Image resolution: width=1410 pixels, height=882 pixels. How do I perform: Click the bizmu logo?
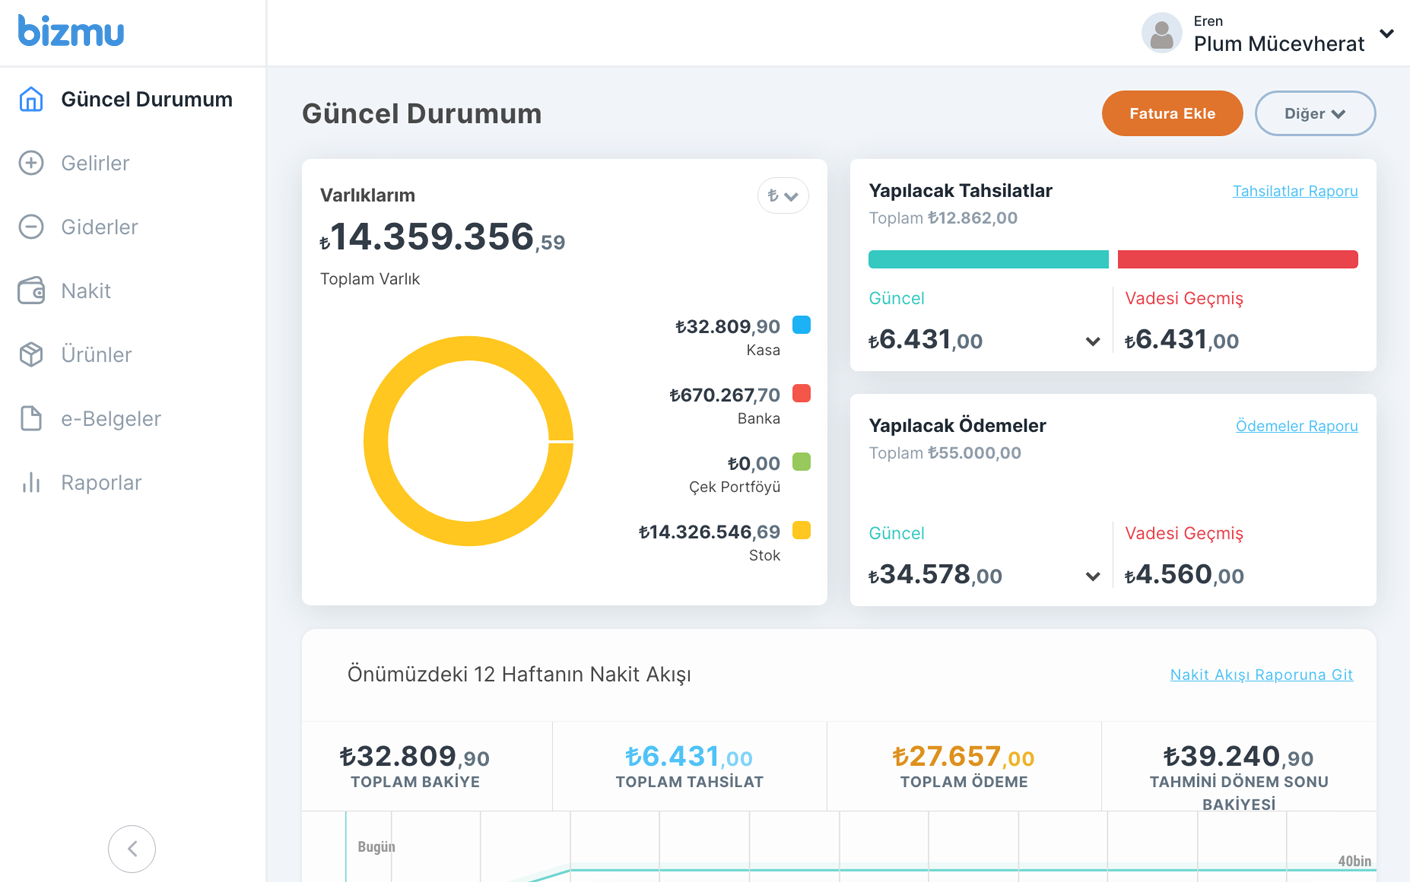[71, 31]
